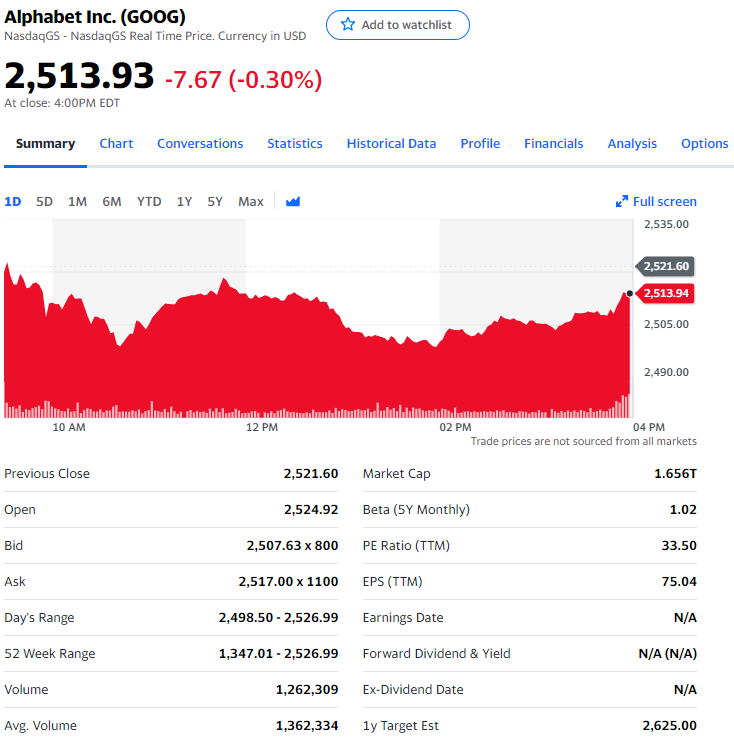This screenshot has height=747, width=734.
Task: Click the Alphabet Inc. (GOOG) title
Action: (x=95, y=17)
